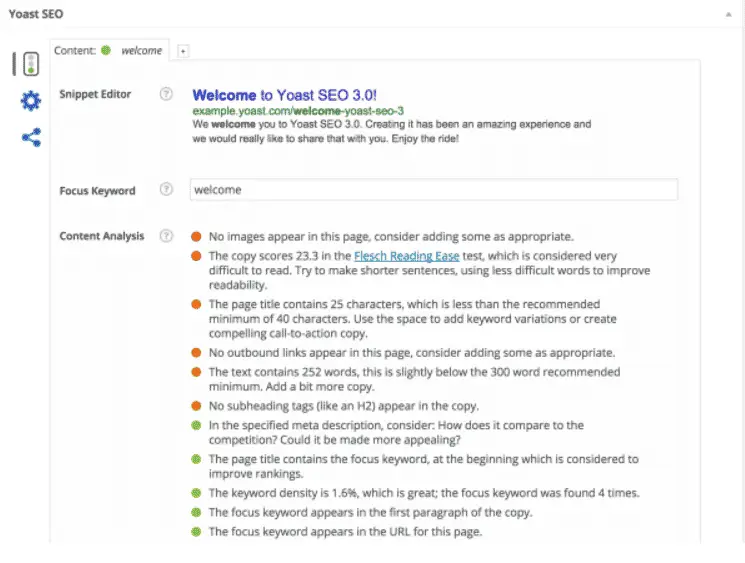Click green bullet for title contains keyword
The height and width of the screenshot is (563, 745).
[x=196, y=459]
